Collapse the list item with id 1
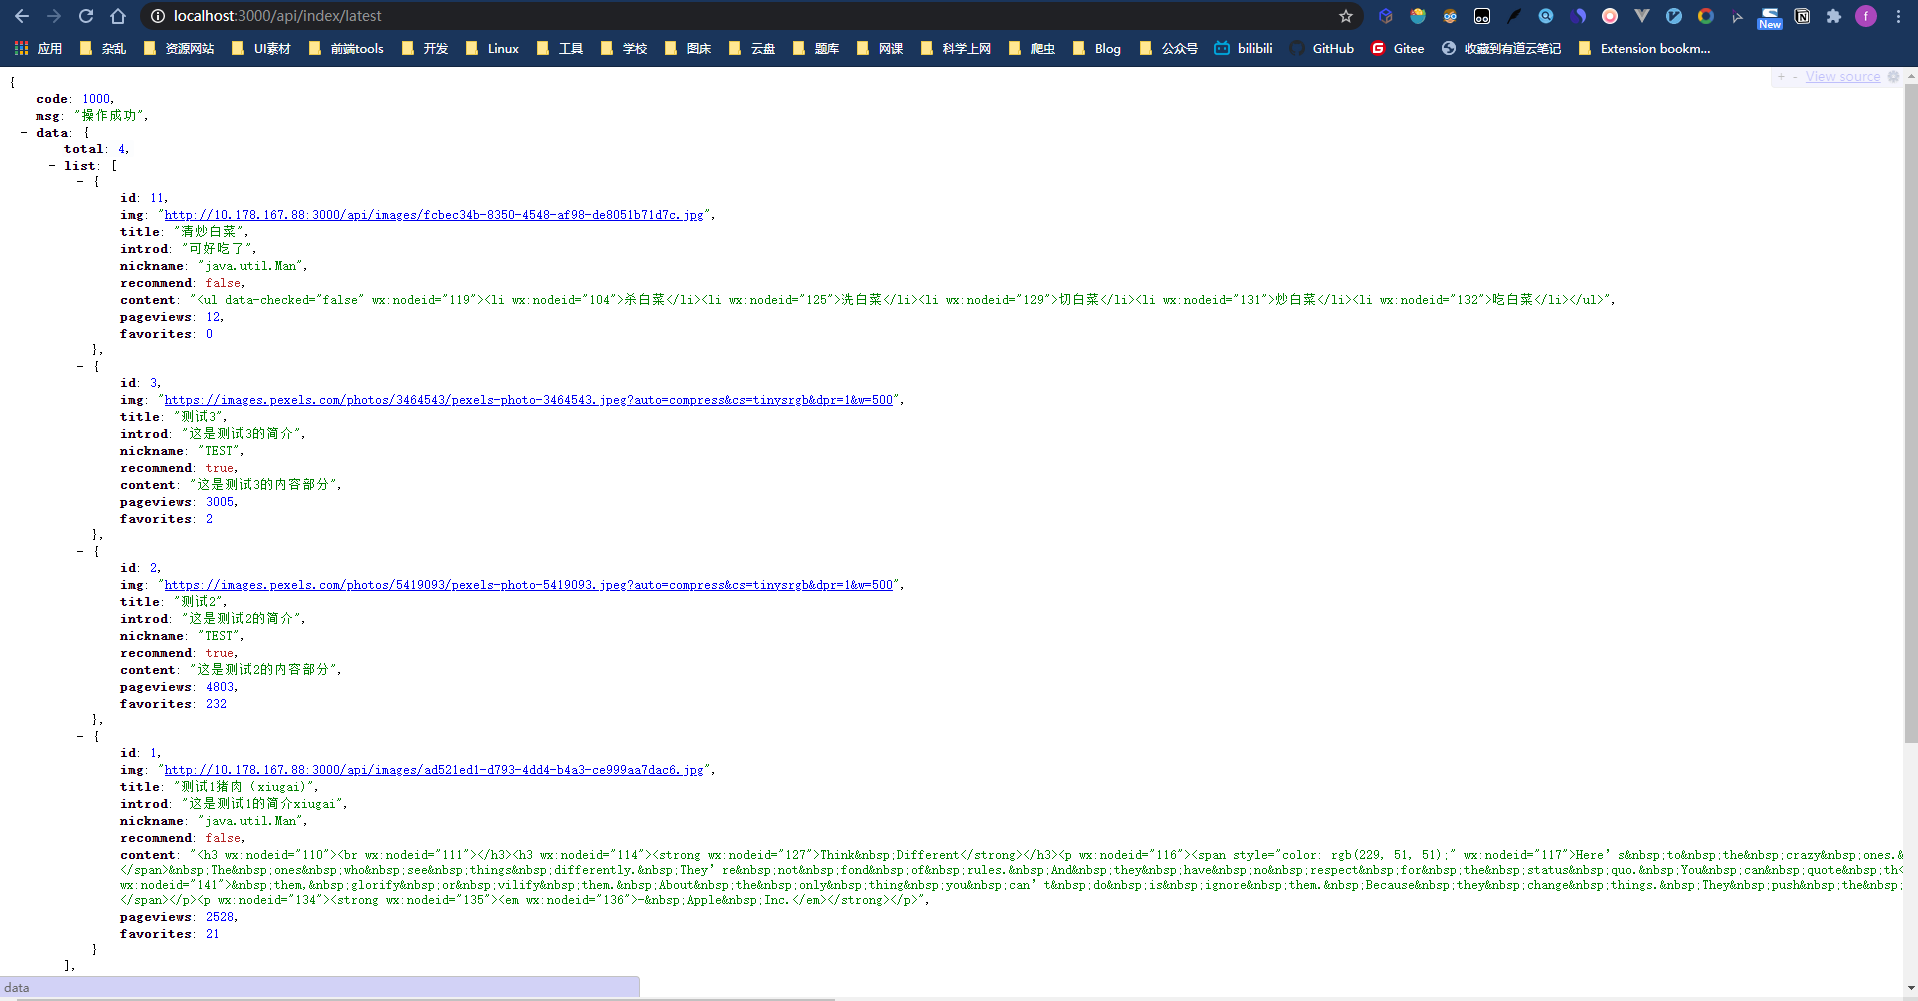Viewport: 1918px width, 1001px height. (80, 737)
